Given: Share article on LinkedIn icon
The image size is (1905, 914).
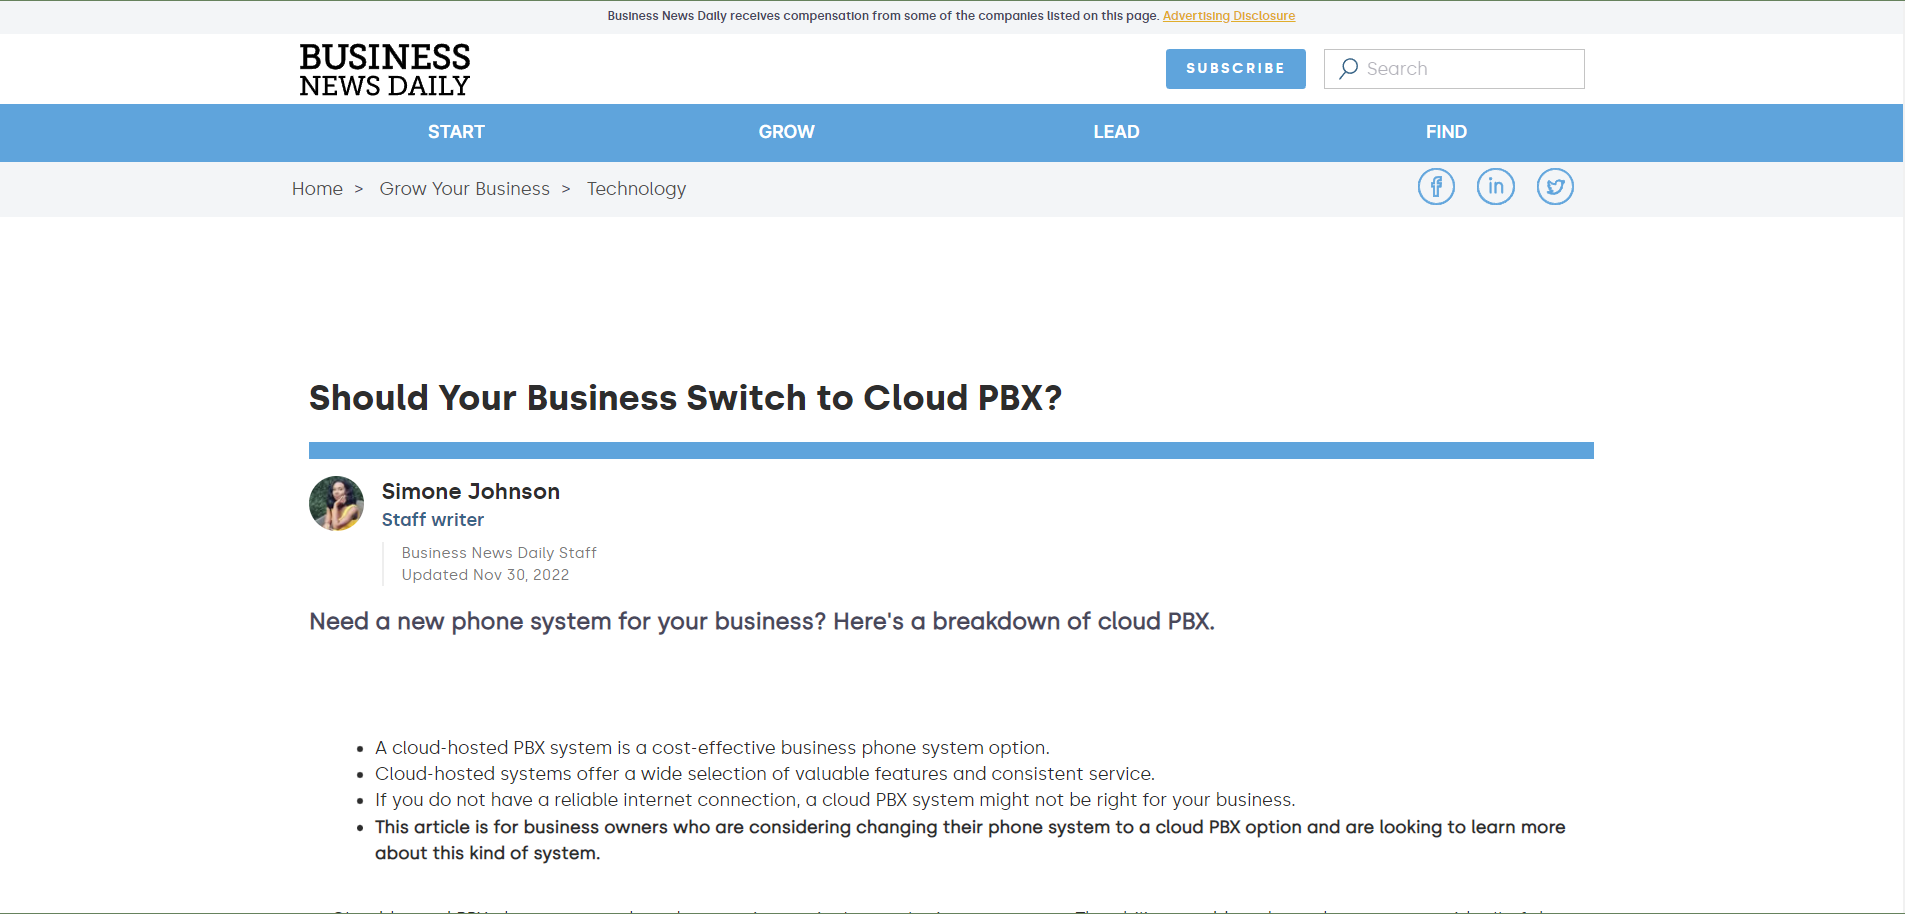Looking at the screenshot, I should tap(1496, 187).
